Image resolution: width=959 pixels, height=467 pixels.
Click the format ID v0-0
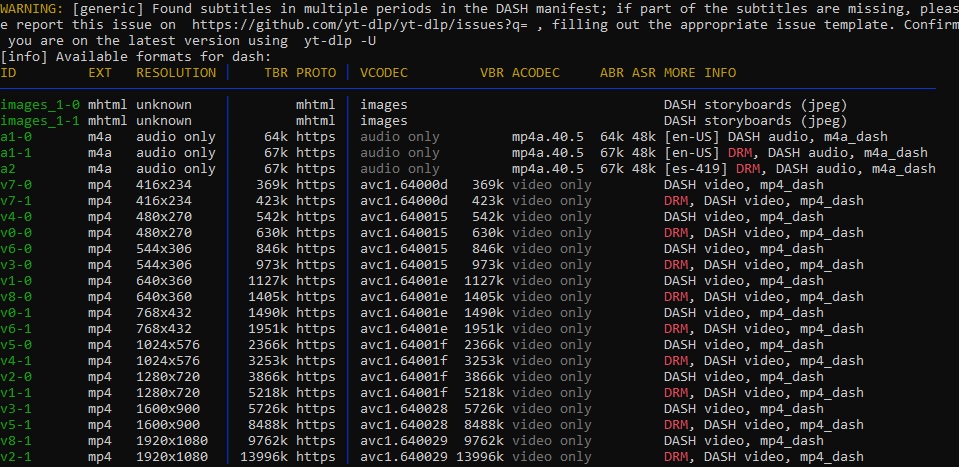coord(16,233)
